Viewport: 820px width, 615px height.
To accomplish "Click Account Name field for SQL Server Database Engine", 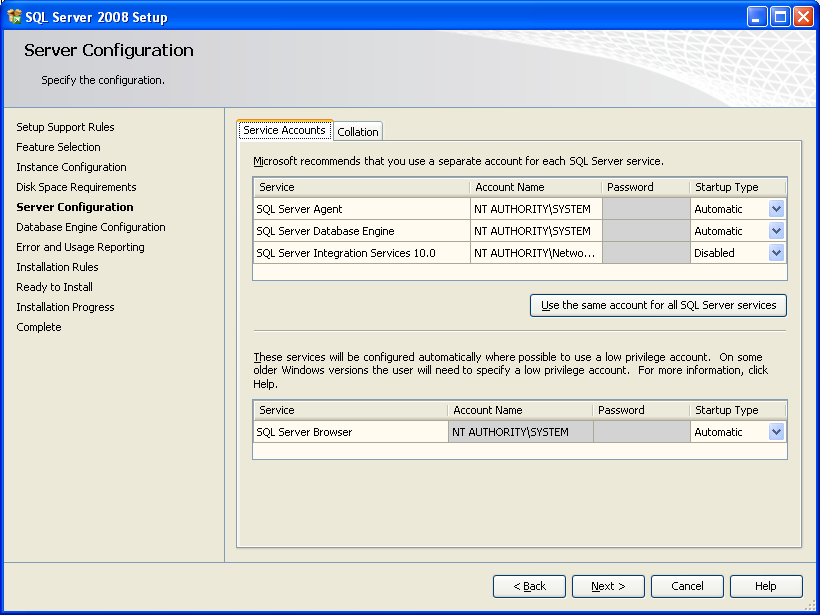I will [536, 231].
